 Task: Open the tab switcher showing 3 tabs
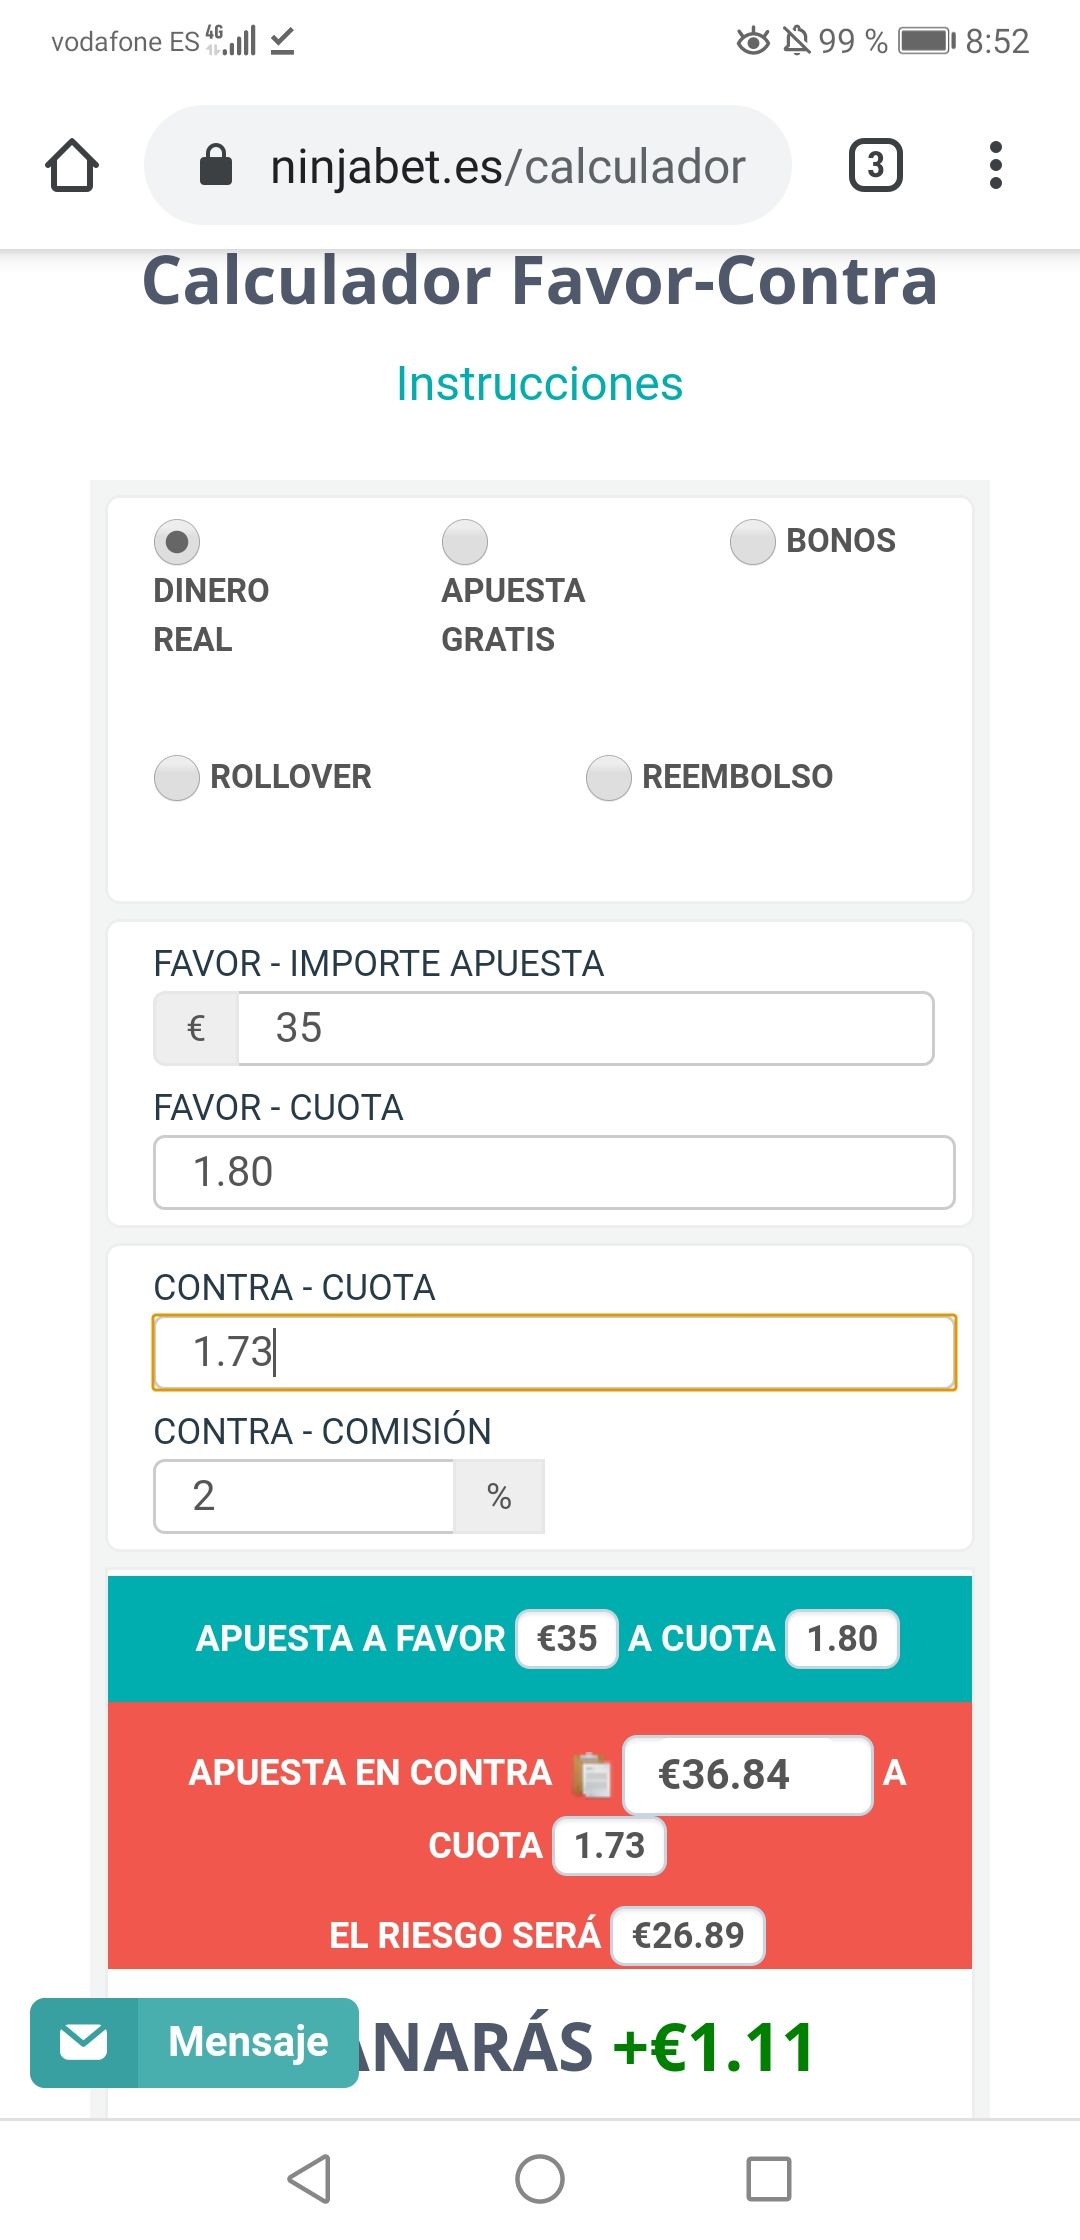coord(875,165)
